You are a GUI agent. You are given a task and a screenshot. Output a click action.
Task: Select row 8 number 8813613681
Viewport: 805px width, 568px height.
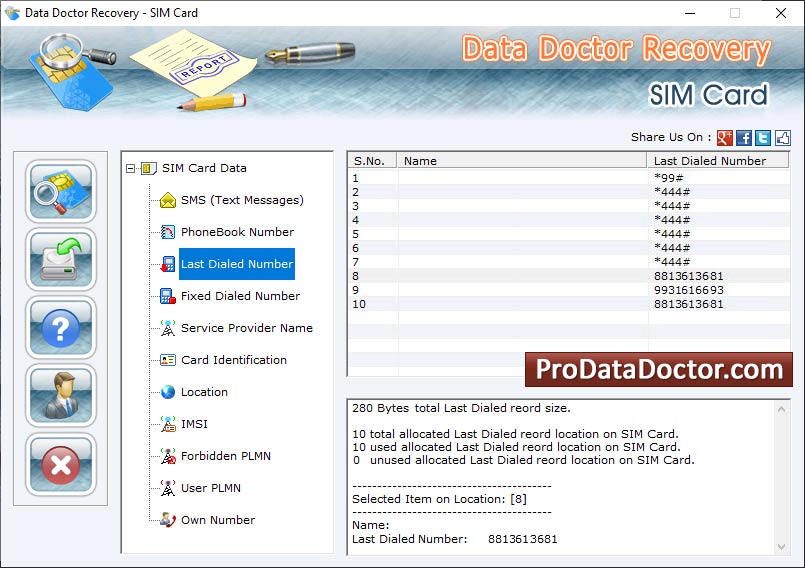(569, 276)
